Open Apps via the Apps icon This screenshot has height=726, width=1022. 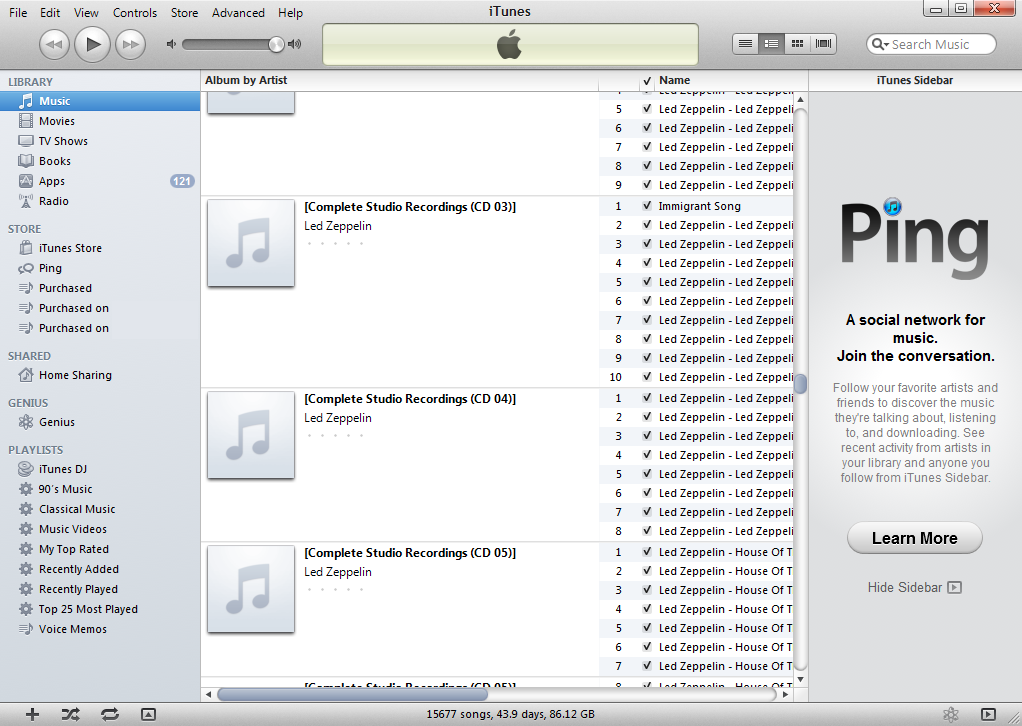tap(26, 181)
